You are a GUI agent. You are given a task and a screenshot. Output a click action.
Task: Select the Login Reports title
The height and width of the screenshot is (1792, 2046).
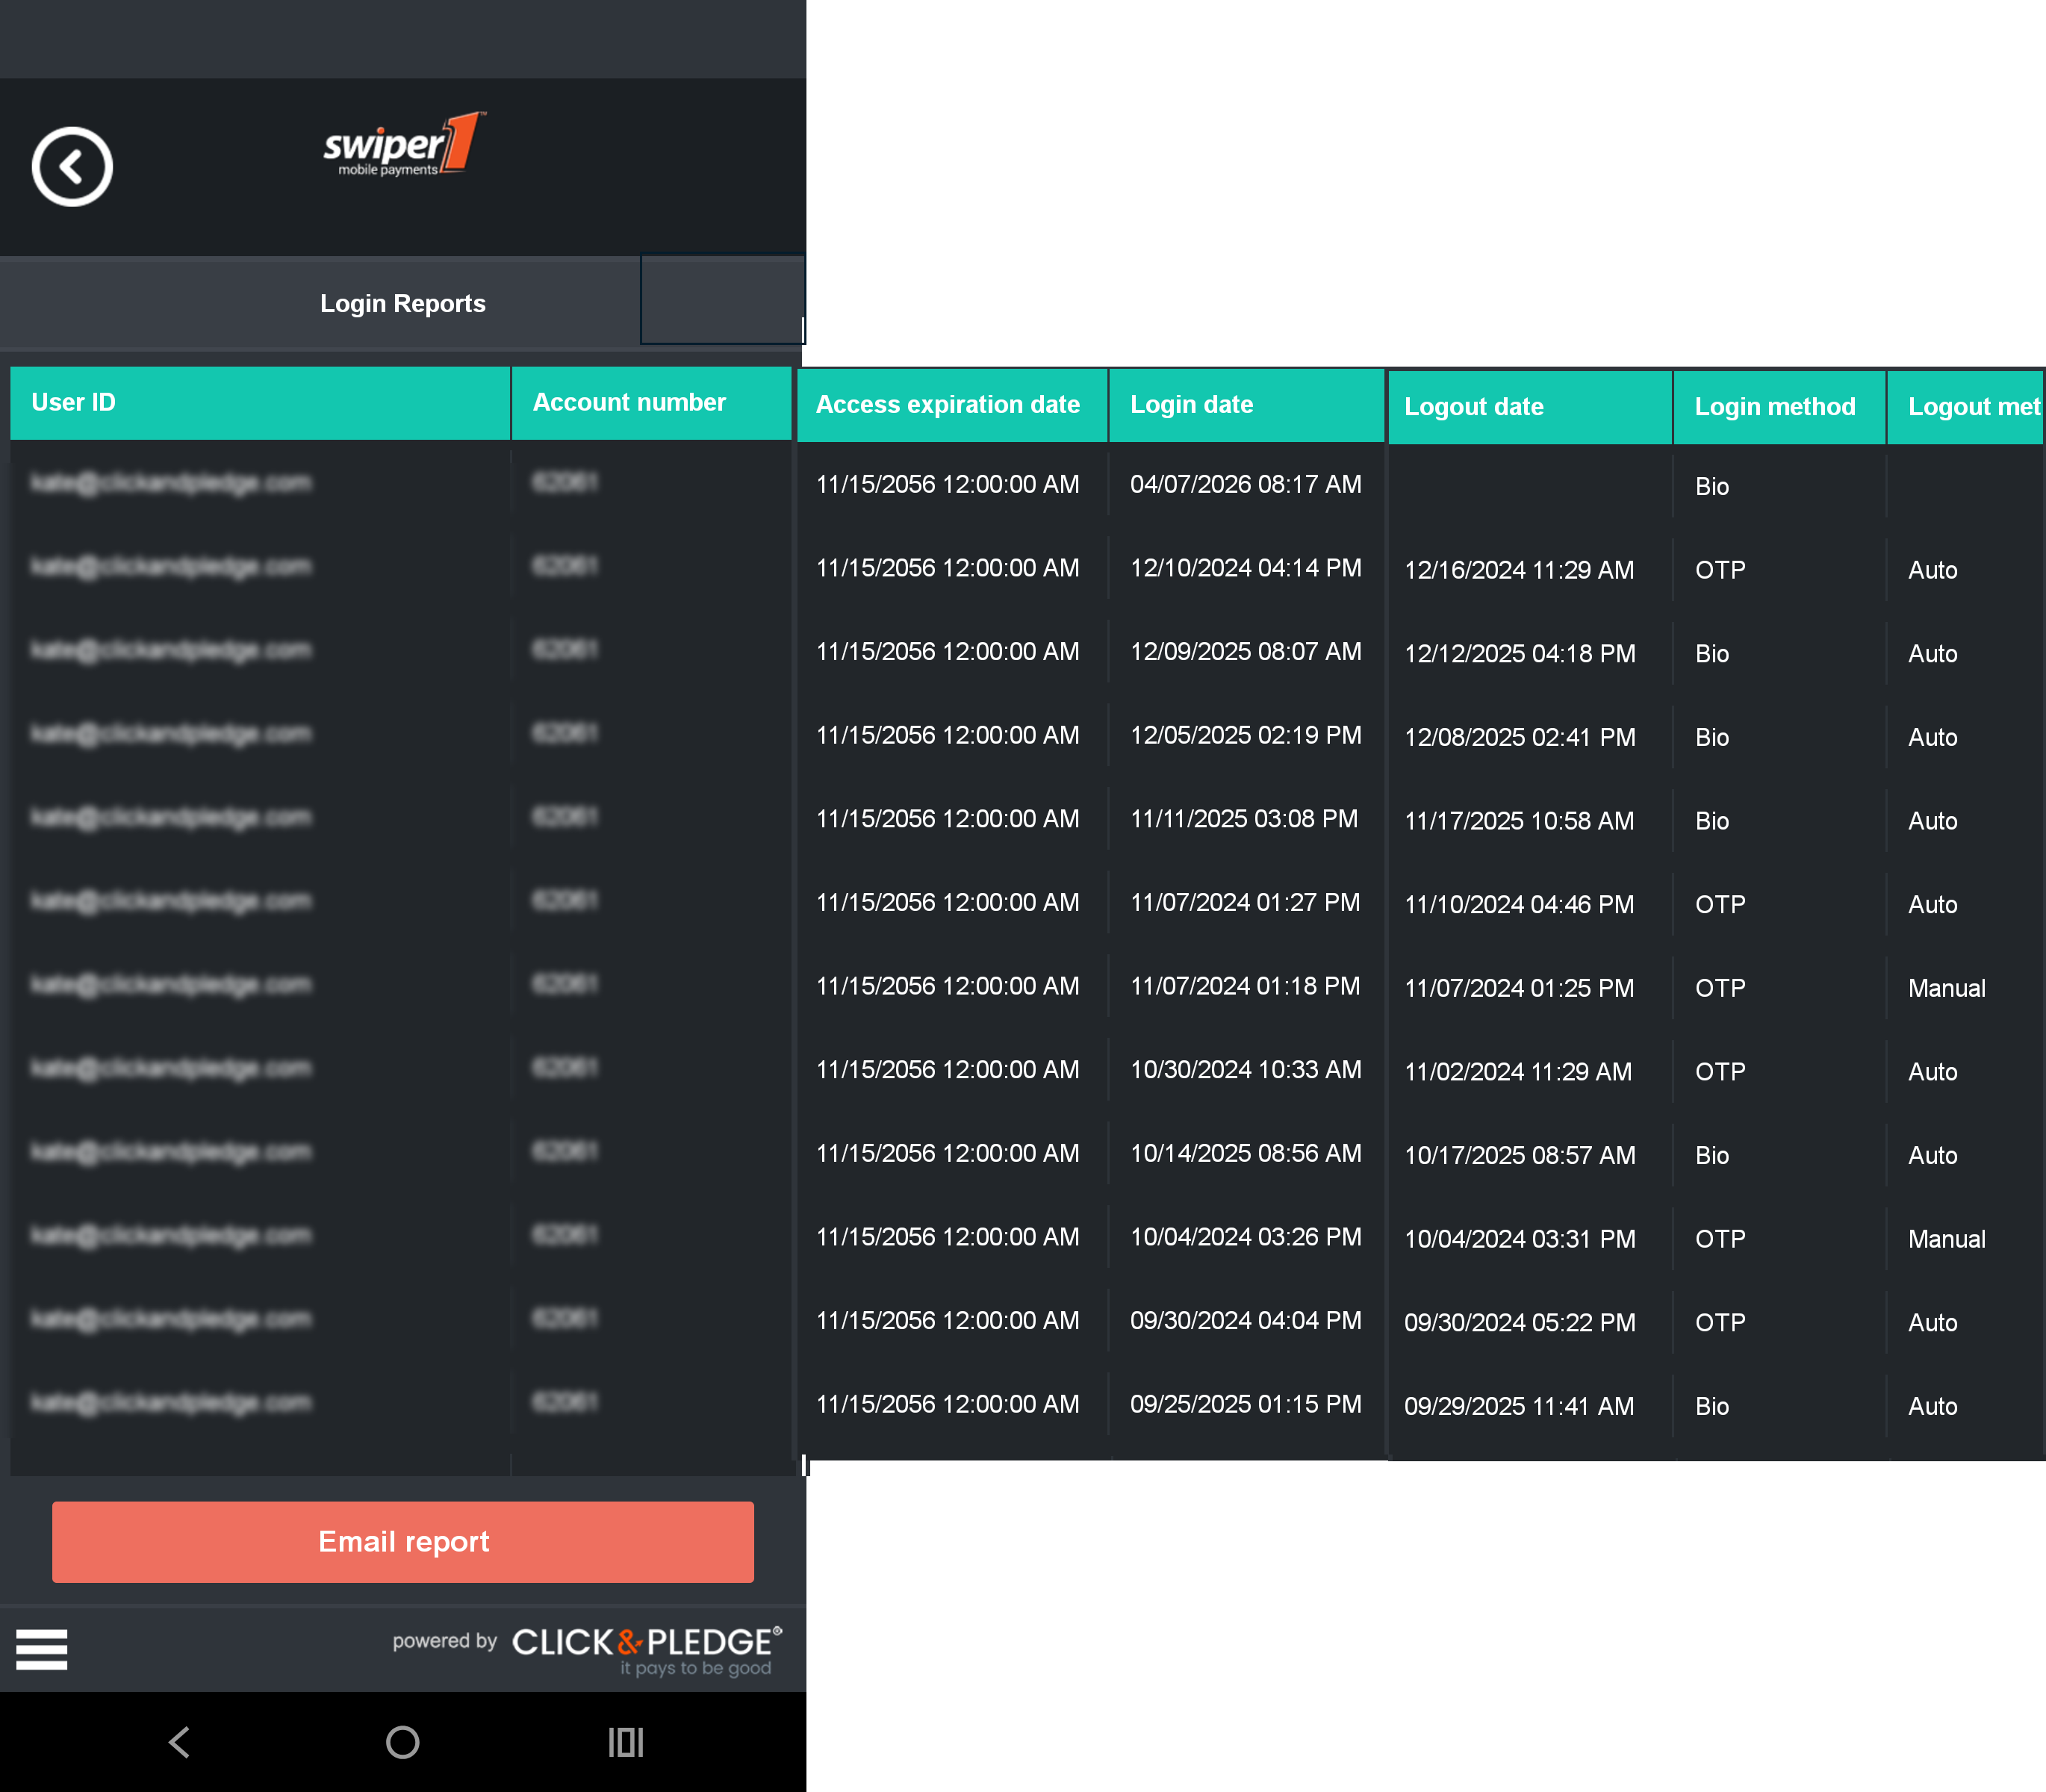(x=403, y=303)
